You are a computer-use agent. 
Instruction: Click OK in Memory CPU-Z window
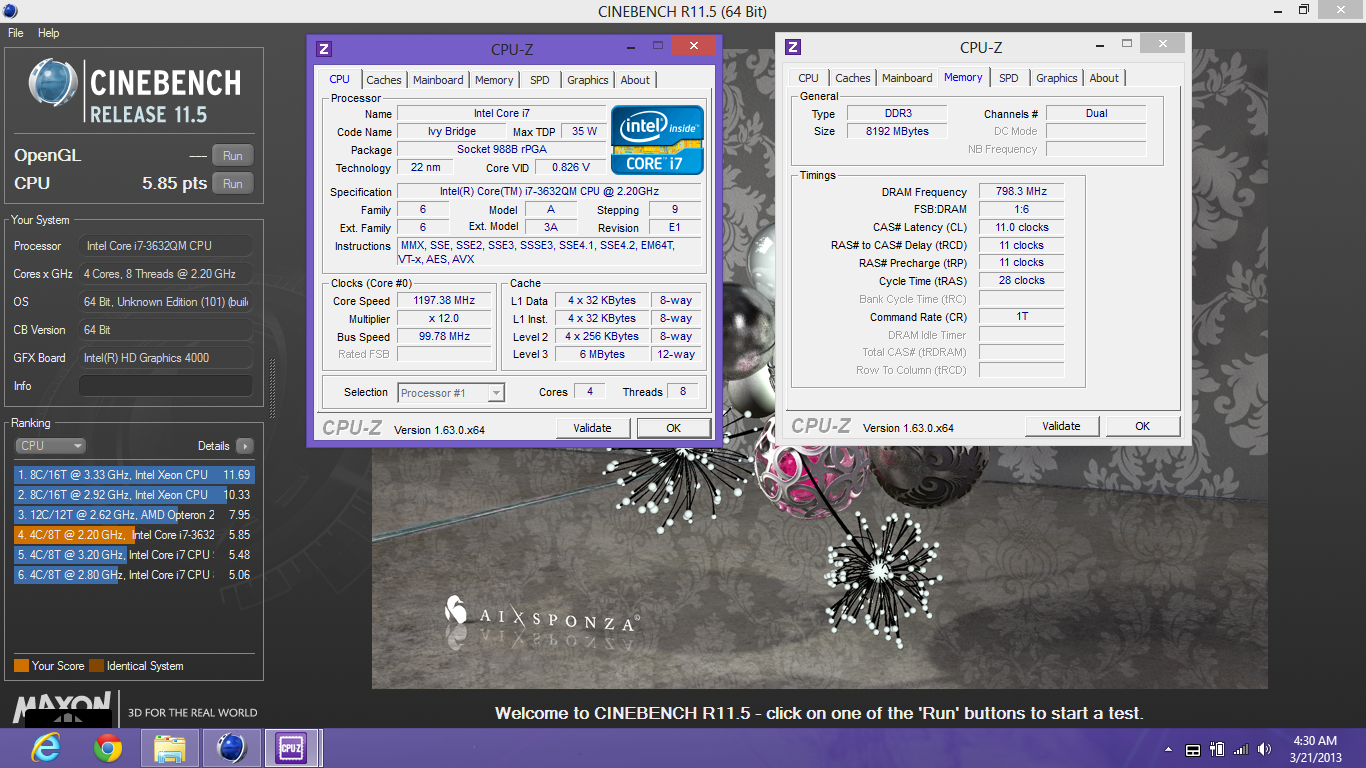pos(1143,426)
